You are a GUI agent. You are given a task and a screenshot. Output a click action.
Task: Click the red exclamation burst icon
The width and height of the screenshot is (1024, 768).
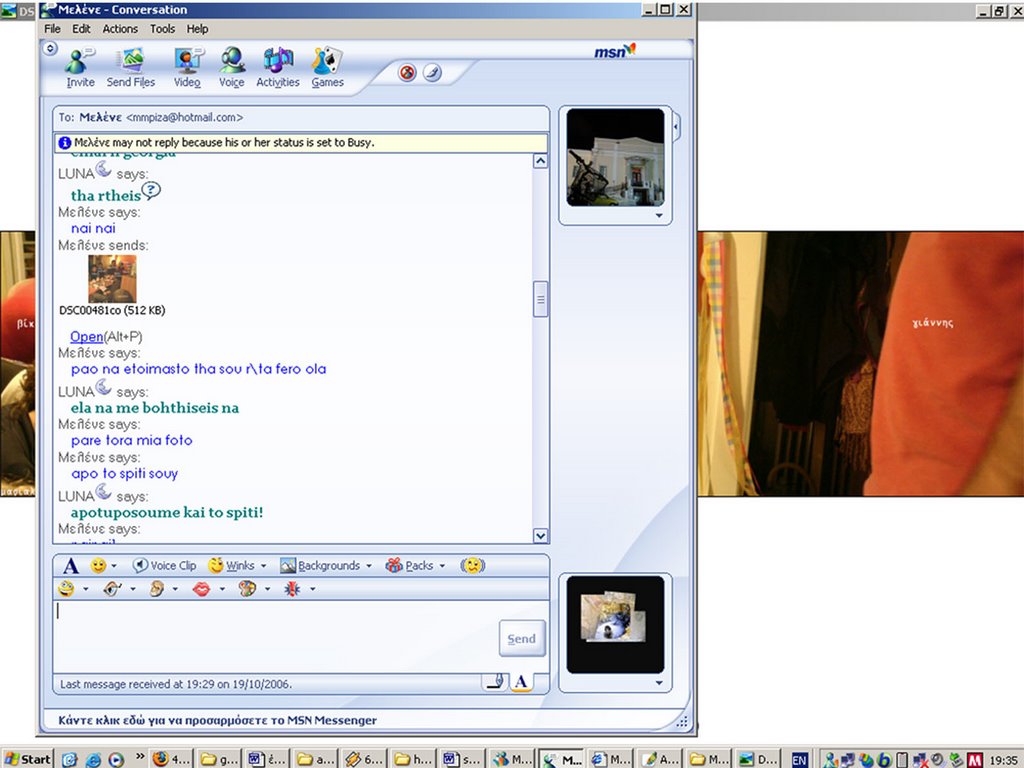(x=292, y=589)
